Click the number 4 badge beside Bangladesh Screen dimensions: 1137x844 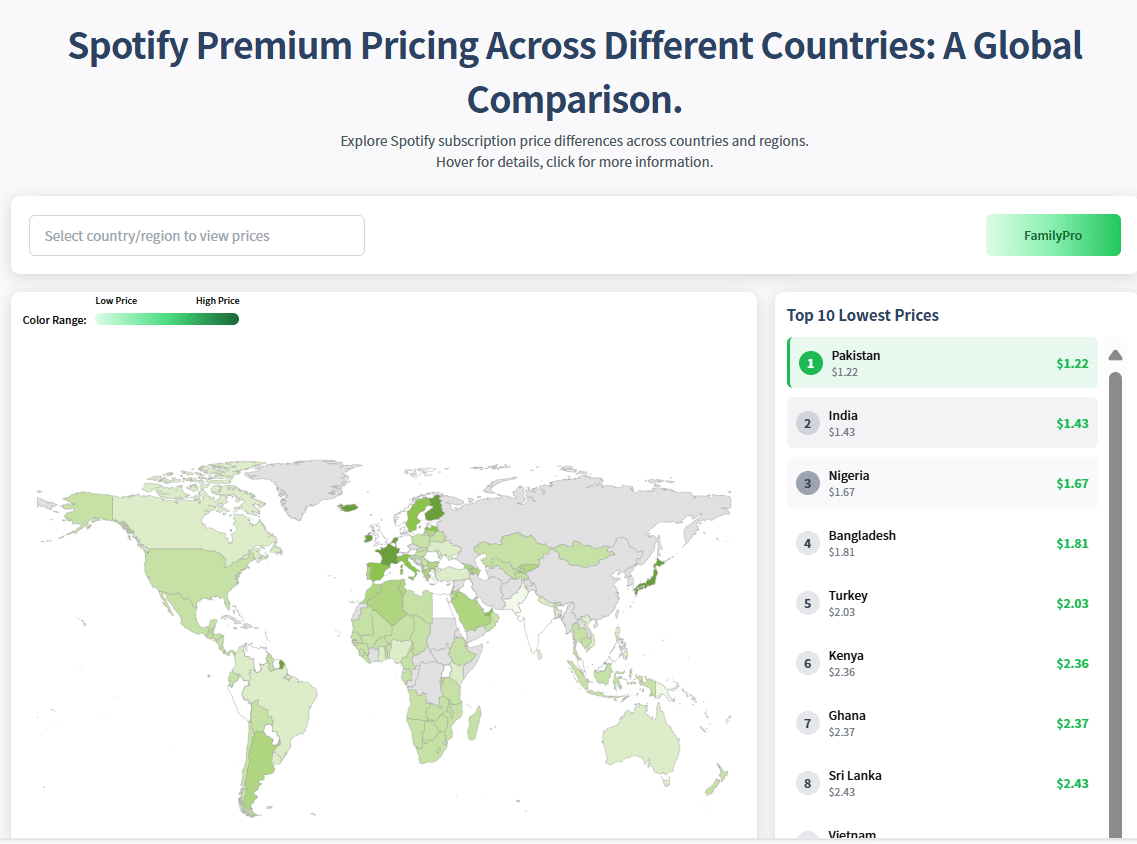(x=807, y=543)
